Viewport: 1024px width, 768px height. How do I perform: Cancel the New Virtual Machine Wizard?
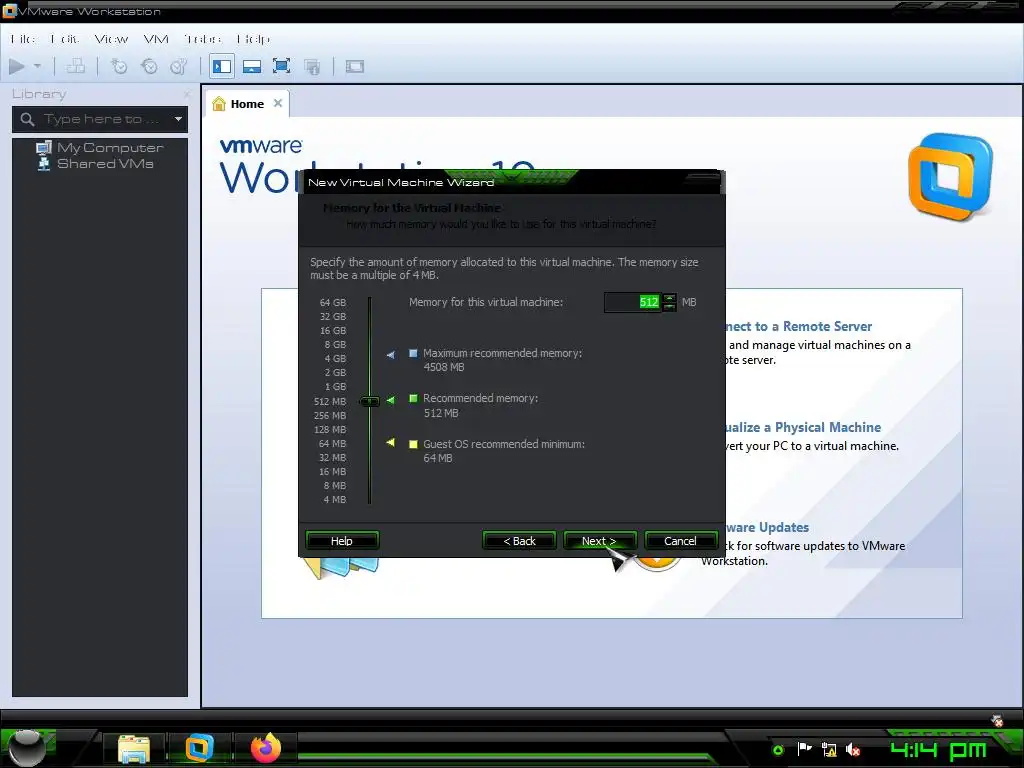(680, 541)
